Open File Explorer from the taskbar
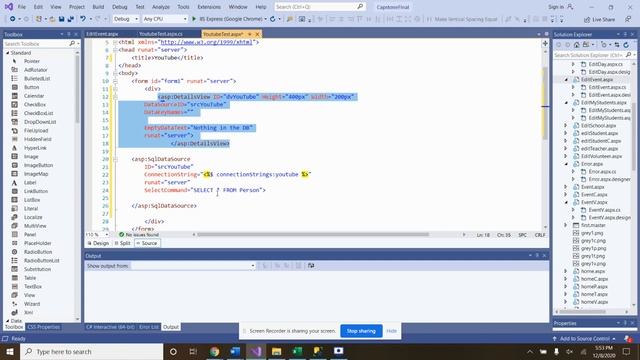This screenshot has height=360, width=640. click(x=276, y=351)
